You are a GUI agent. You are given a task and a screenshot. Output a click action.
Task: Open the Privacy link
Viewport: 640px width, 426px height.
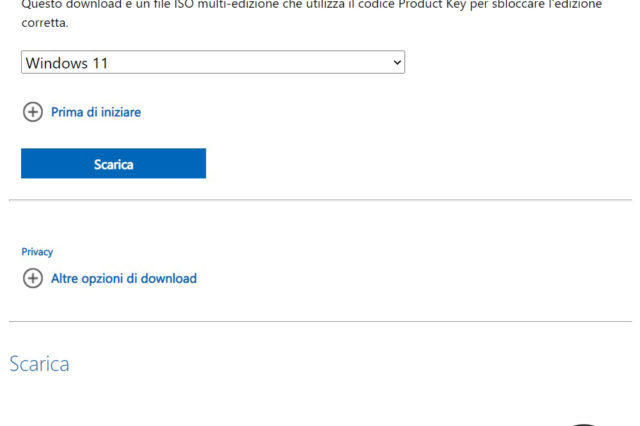(37, 252)
